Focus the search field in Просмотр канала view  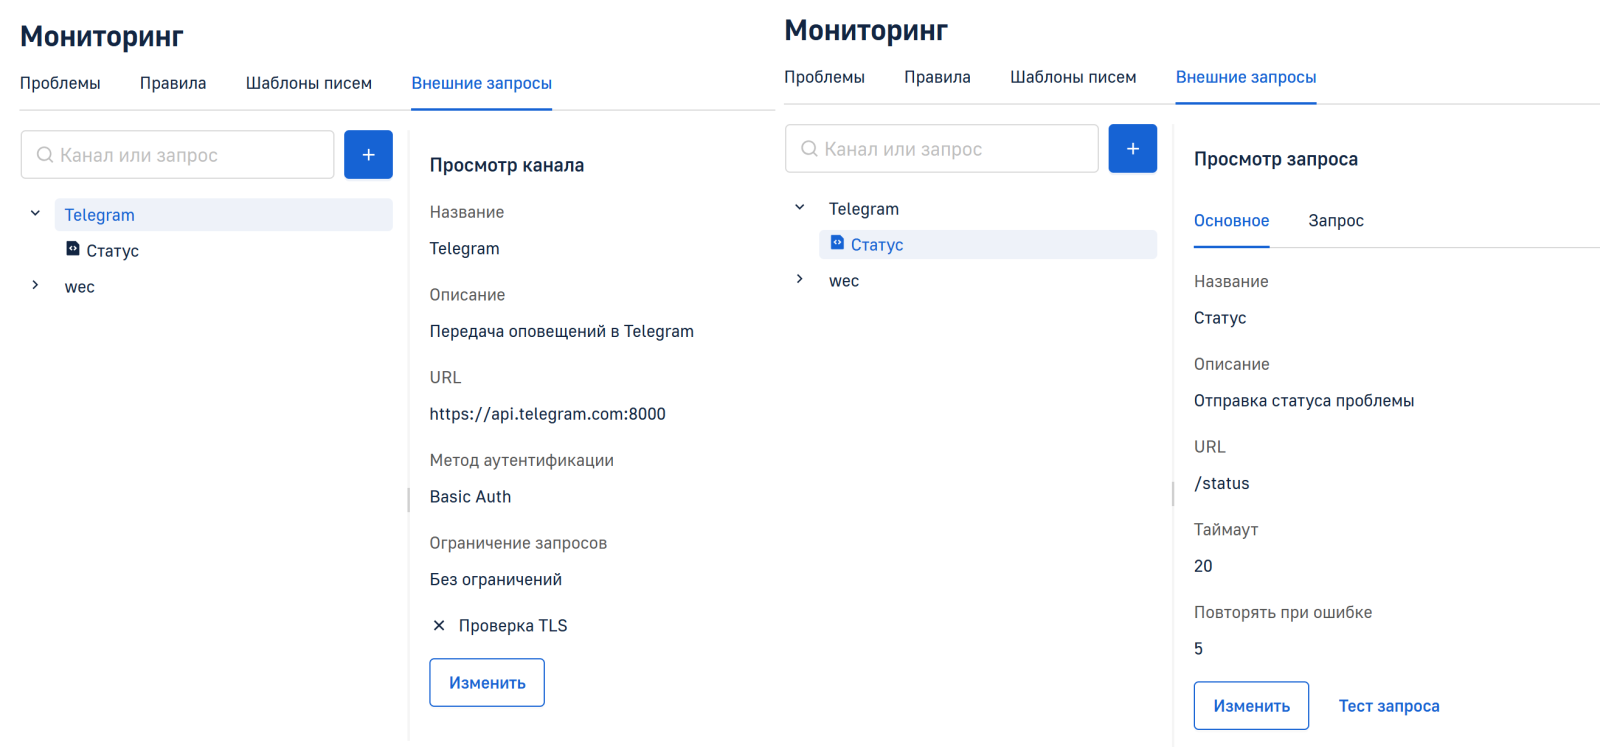click(x=190, y=155)
